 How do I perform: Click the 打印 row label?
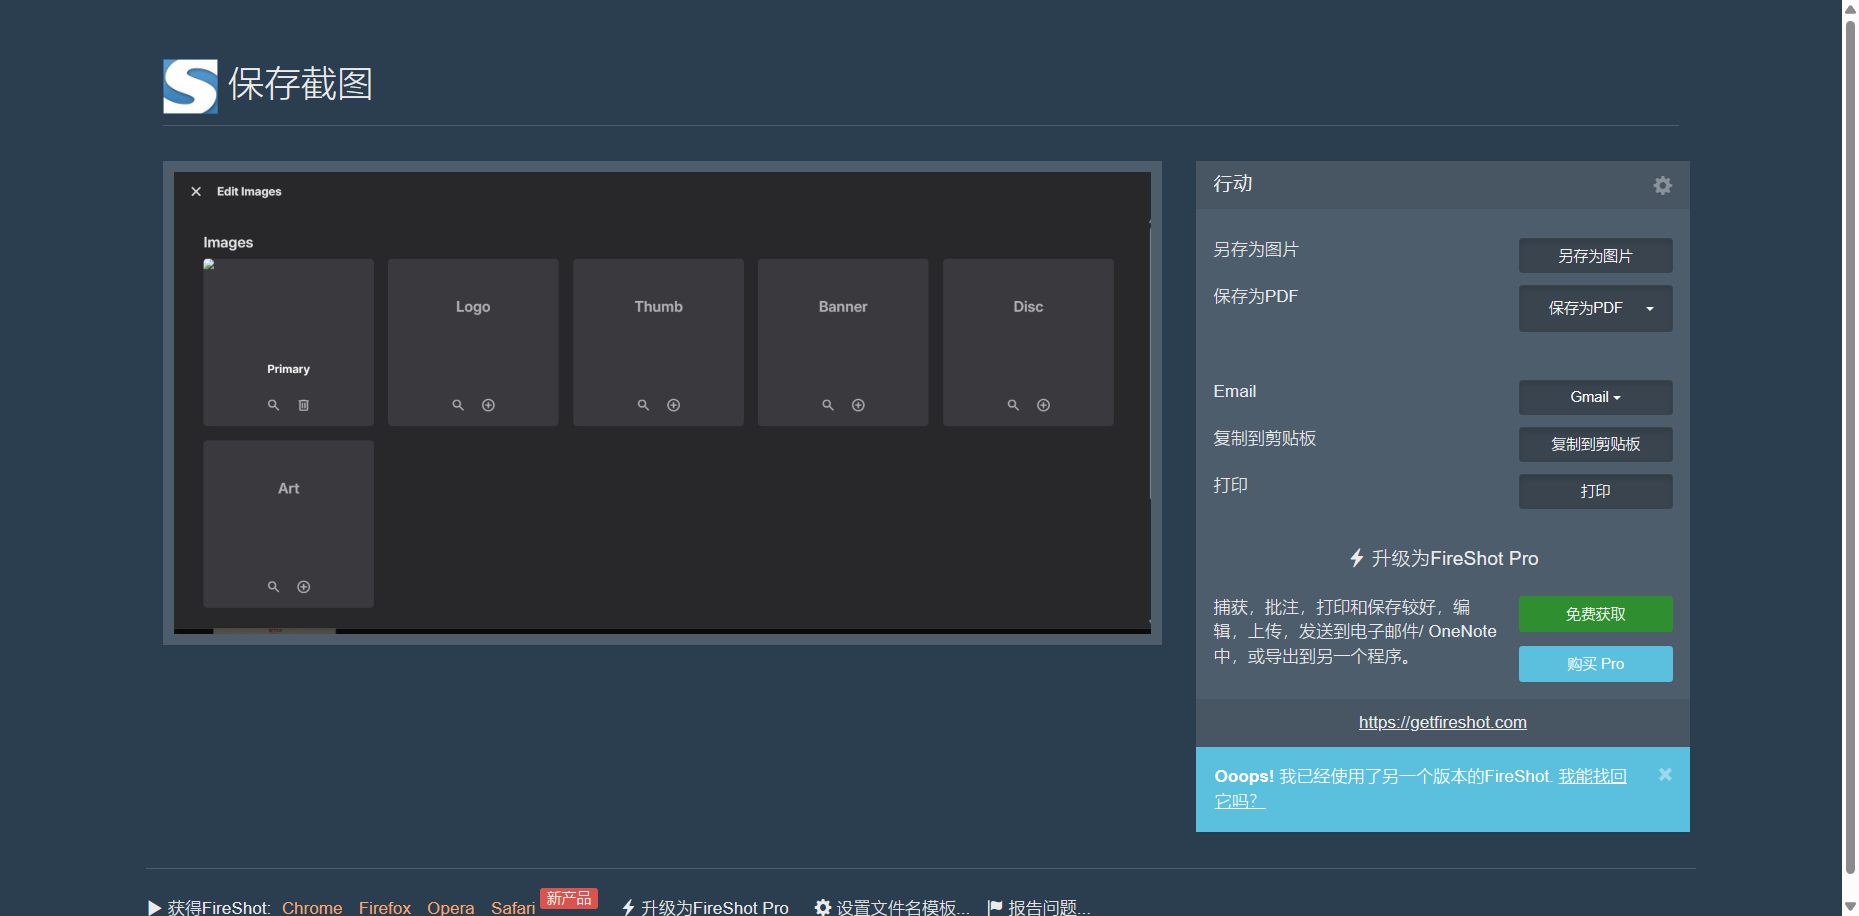coord(1231,485)
